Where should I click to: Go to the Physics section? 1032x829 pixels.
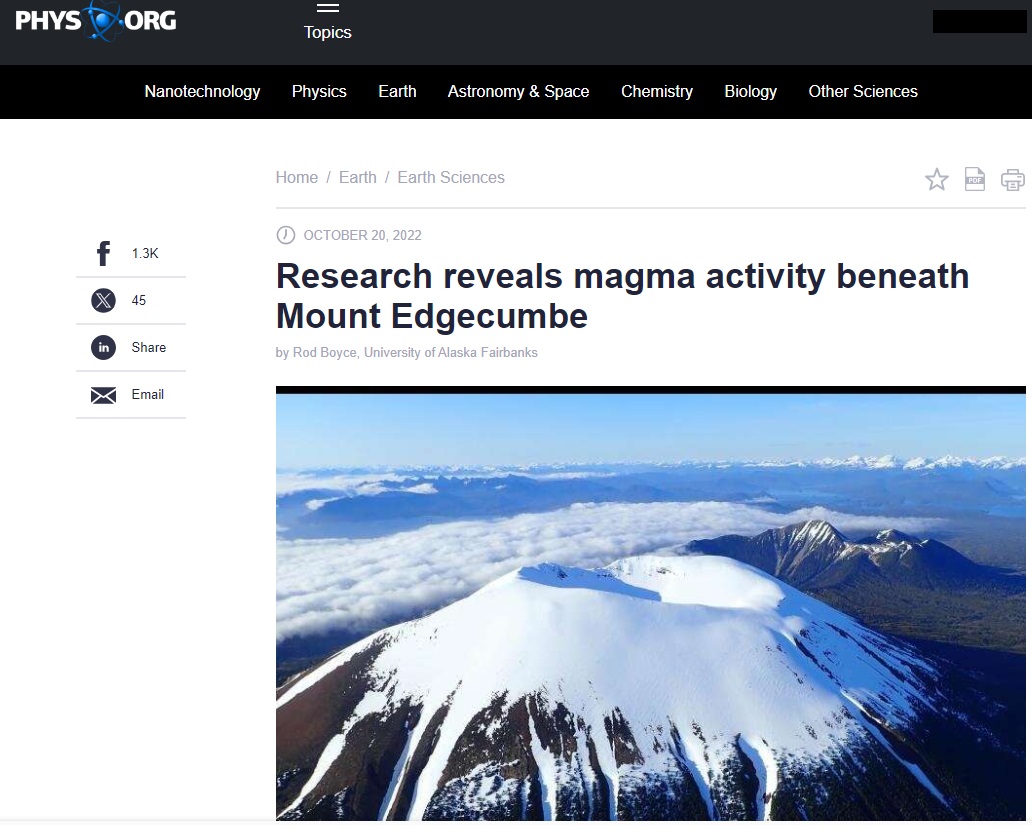(319, 91)
